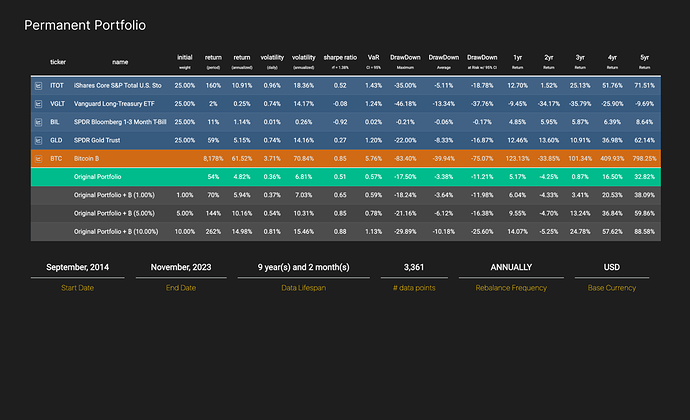Click the ticker column header

pyautogui.click(x=58, y=61)
